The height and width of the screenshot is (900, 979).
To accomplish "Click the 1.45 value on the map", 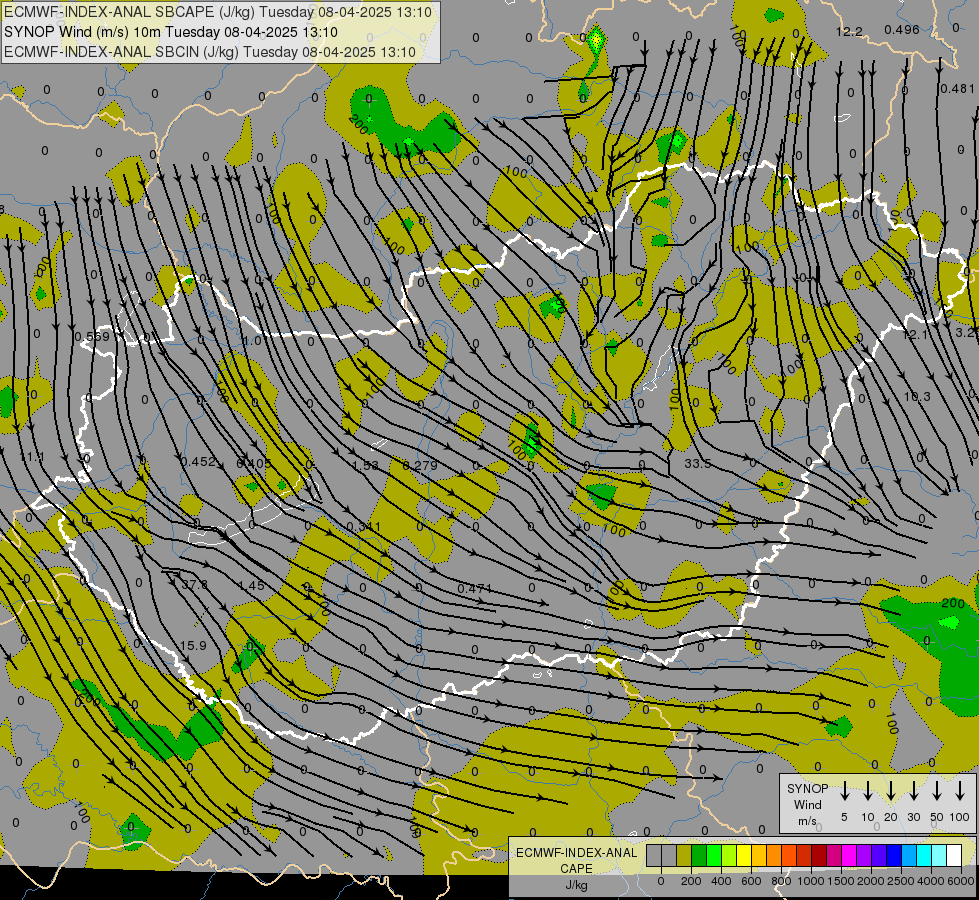I will click(x=251, y=586).
